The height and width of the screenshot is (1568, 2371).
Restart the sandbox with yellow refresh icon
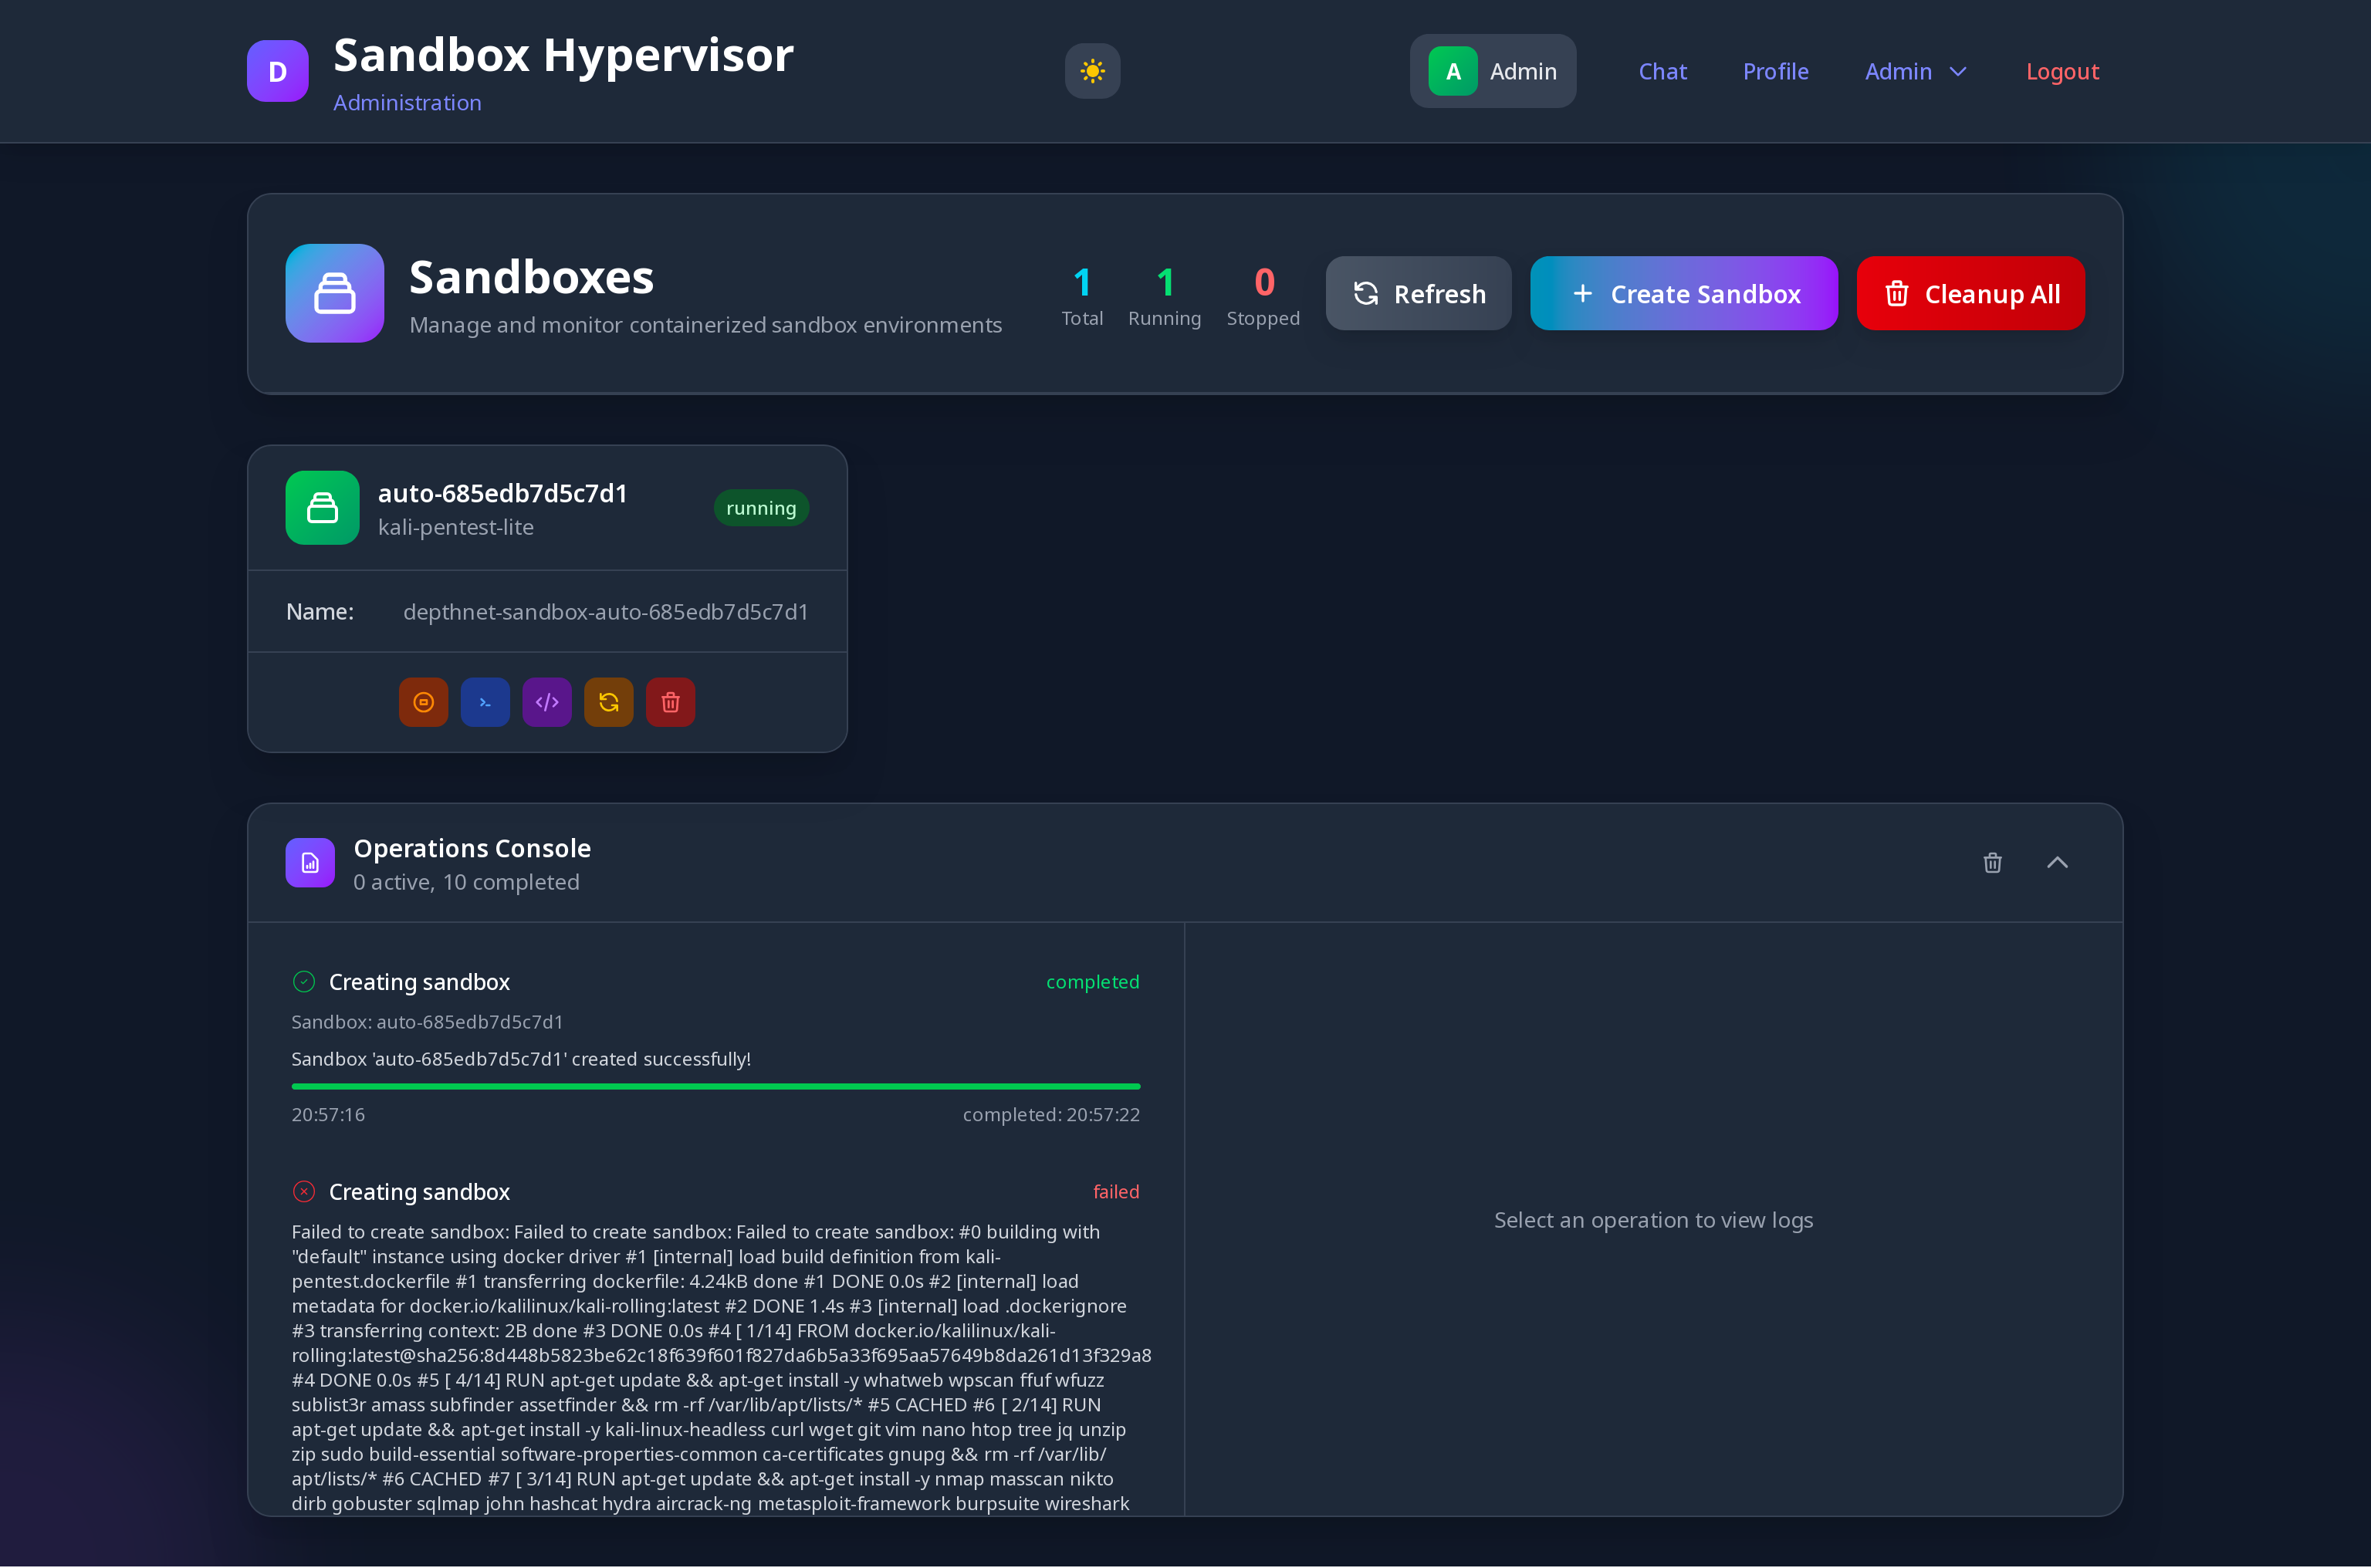coord(609,702)
